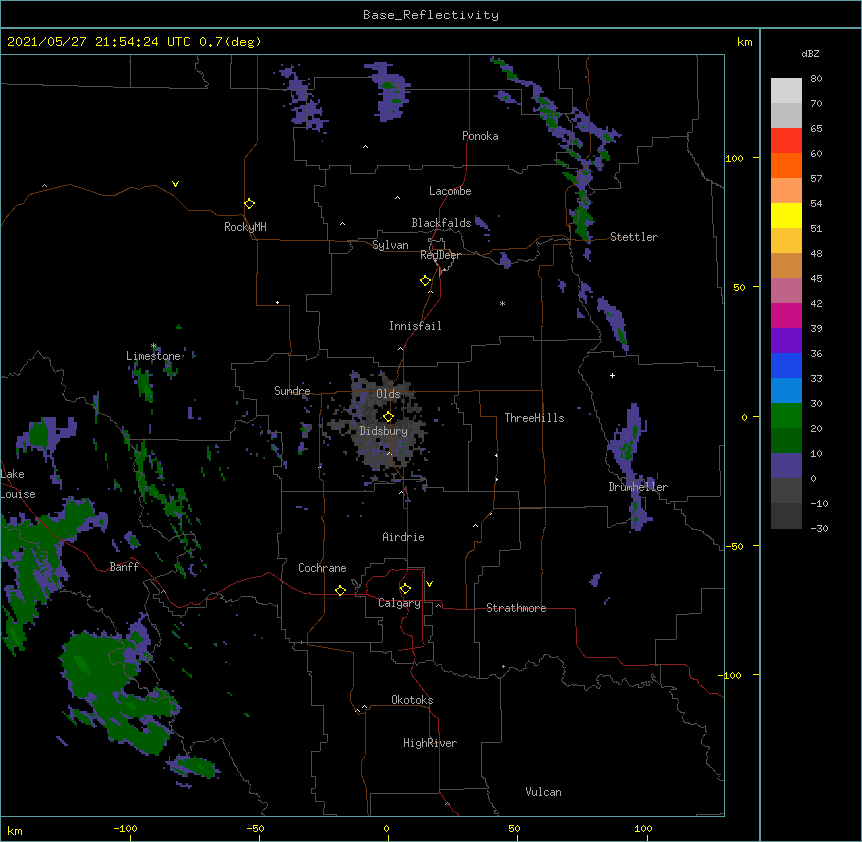Pick the blue 36-33 dBZ legend swatch

point(786,365)
